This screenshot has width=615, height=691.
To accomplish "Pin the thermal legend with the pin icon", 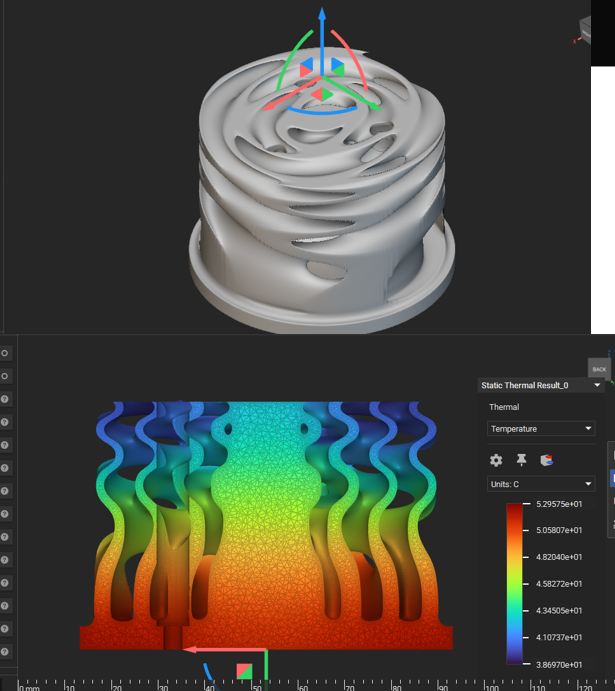I will 521,460.
